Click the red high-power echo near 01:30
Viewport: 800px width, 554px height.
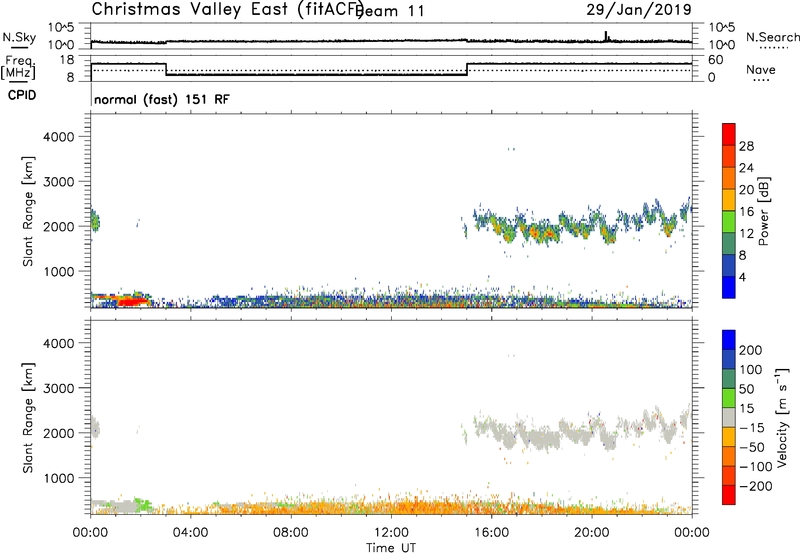coord(133,301)
